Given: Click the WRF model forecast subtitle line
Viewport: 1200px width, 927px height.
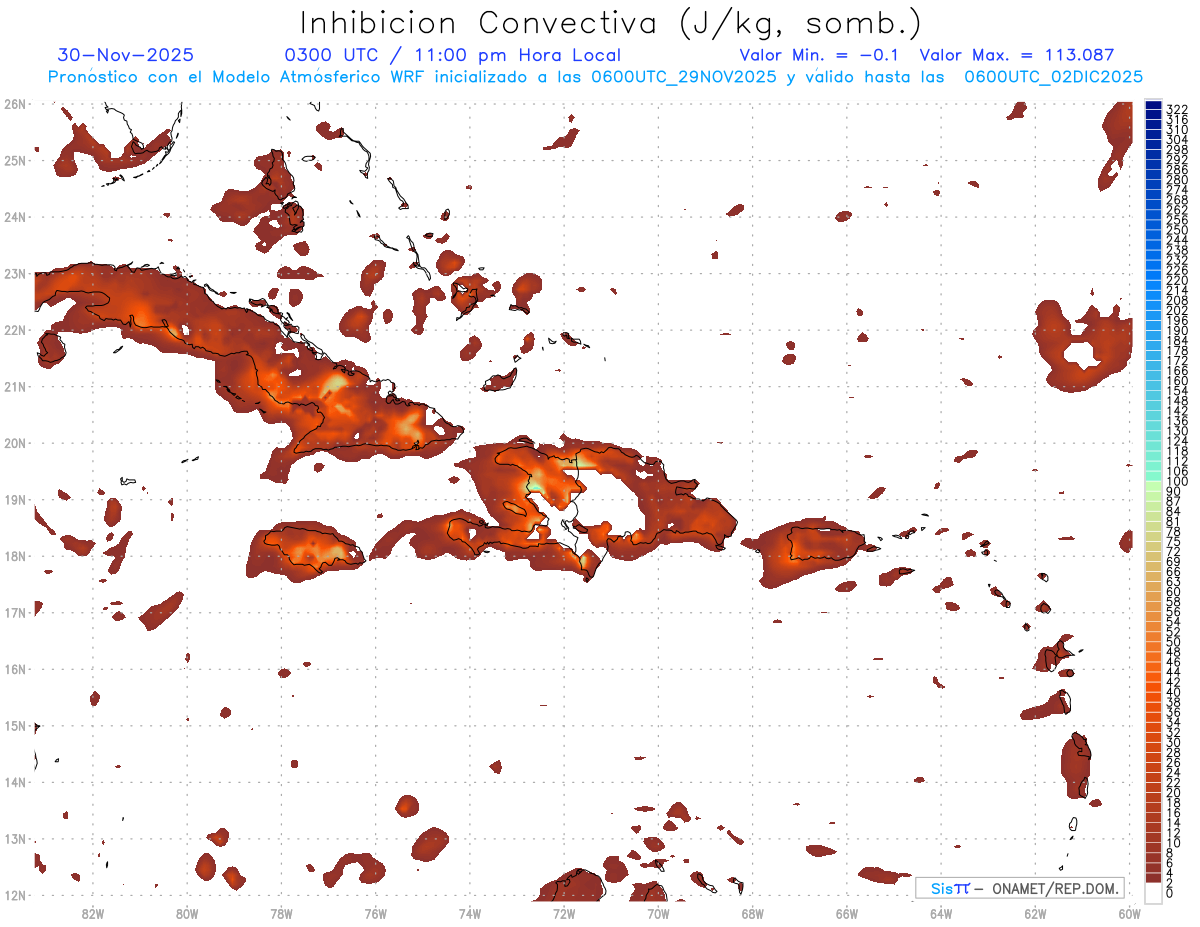Looking at the screenshot, I should click(595, 76).
